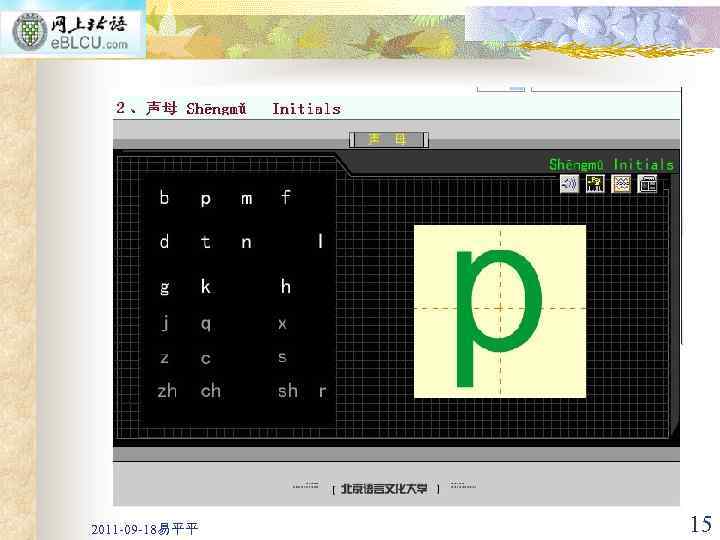
Task: Click the page number 15
Action: click(701, 524)
